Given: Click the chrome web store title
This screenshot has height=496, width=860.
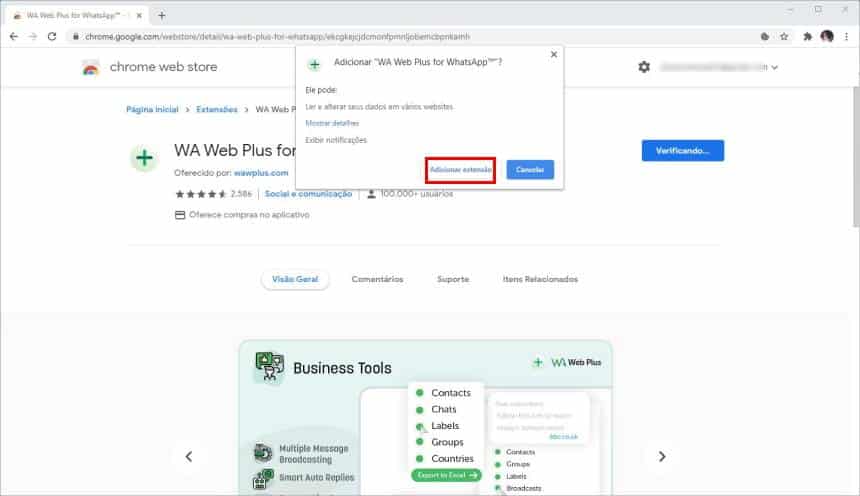Looking at the screenshot, I should coord(163,67).
